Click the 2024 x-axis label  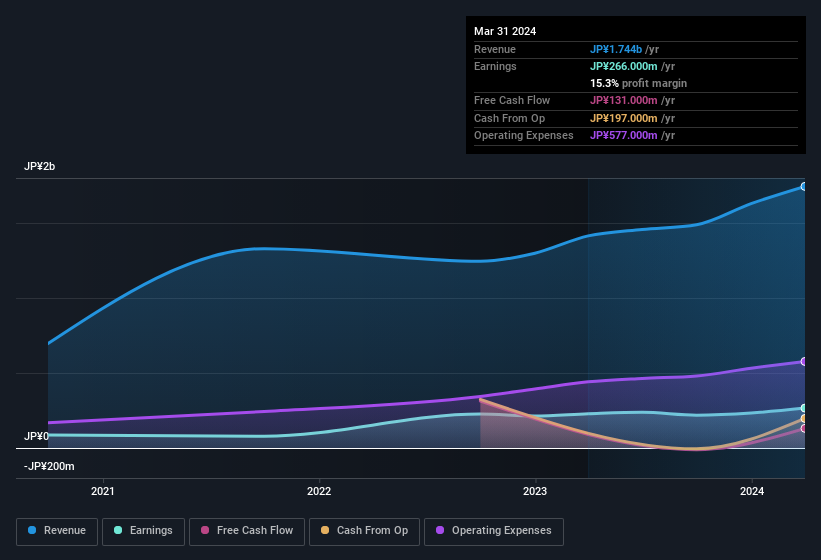coord(752,491)
